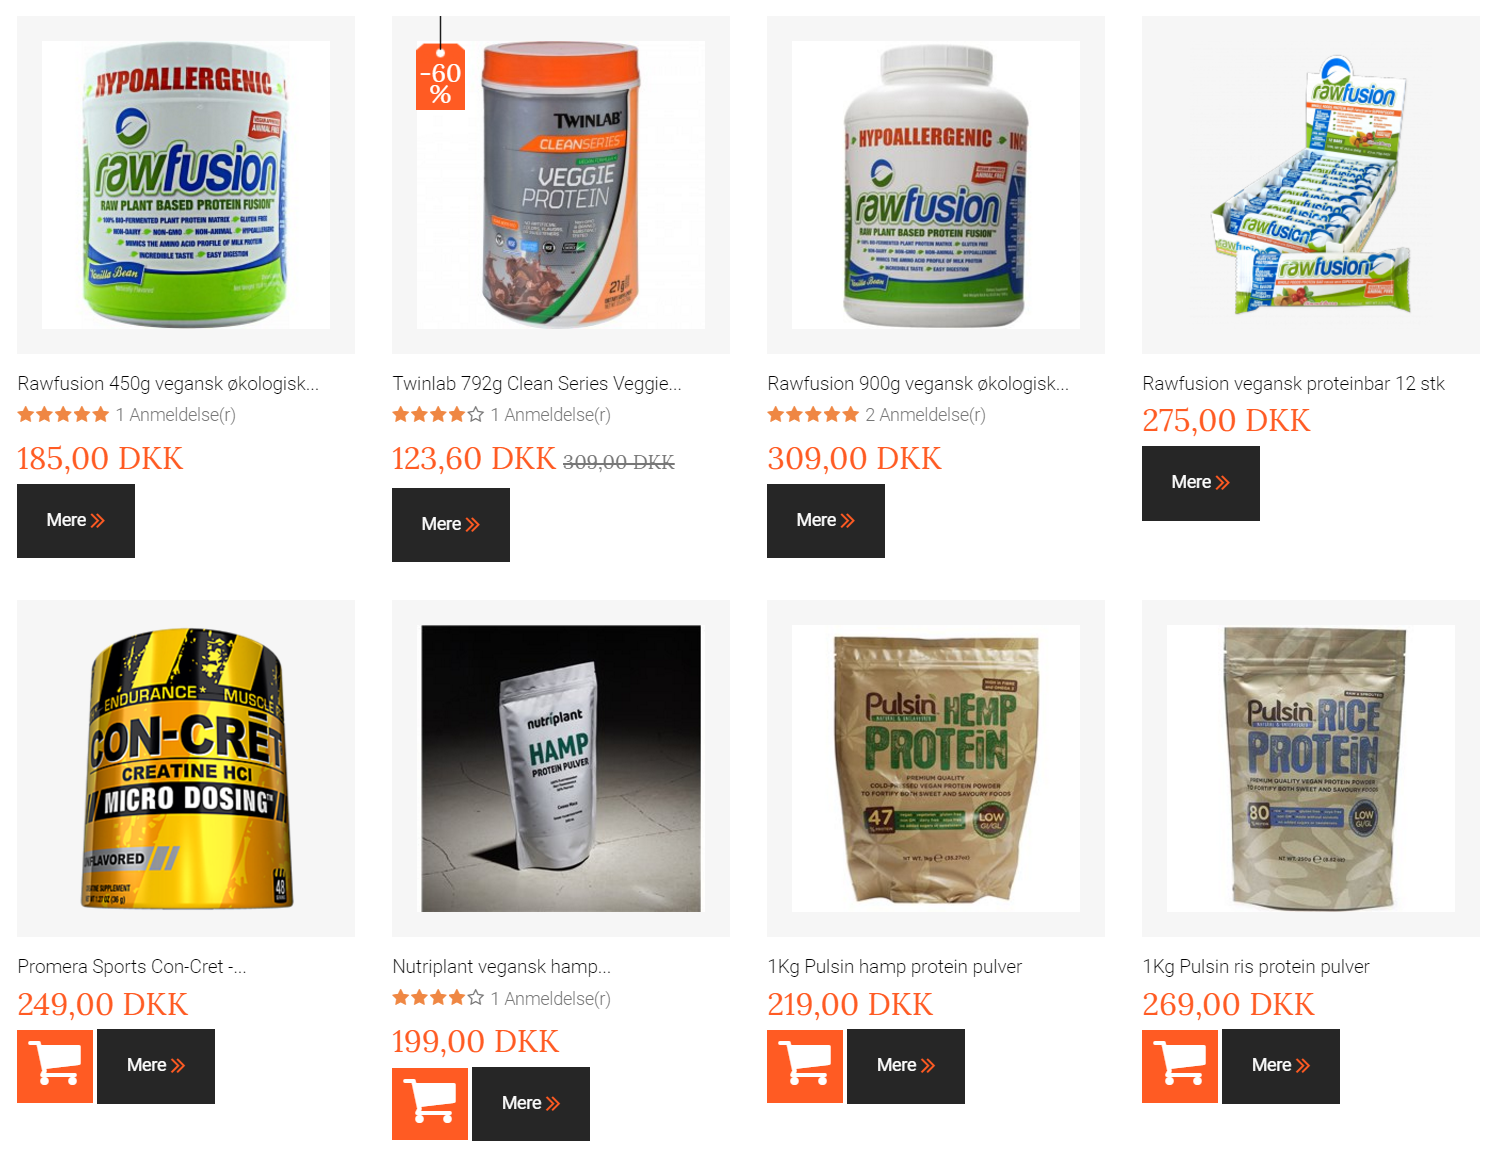The image size is (1496, 1152).
Task: Click the -60% discount tag on Twinlab
Action: coord(440,76)
